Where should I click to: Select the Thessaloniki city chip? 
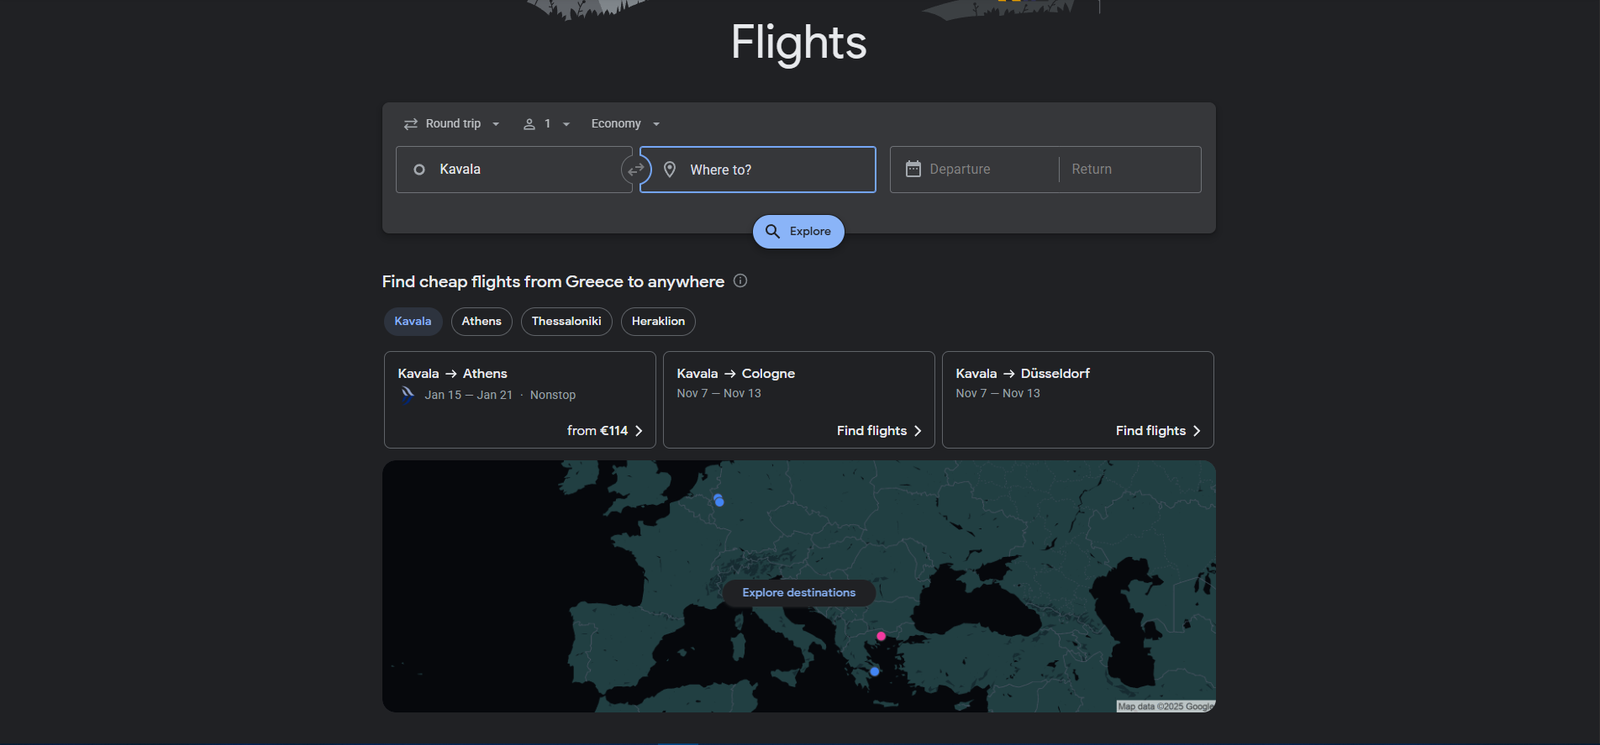click(x=566, y=321)
